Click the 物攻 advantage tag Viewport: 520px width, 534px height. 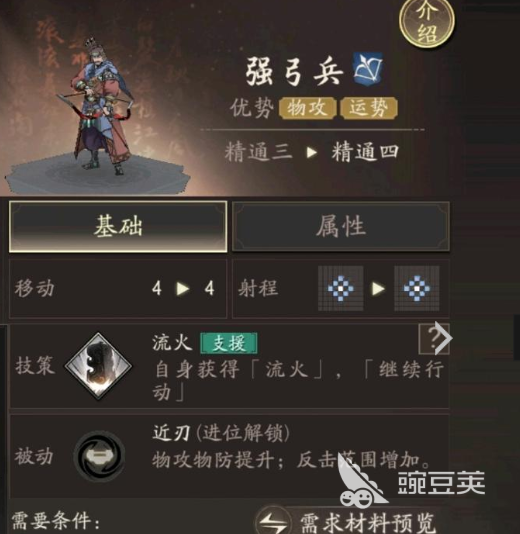pyautogui.click(x=308, y=108)
